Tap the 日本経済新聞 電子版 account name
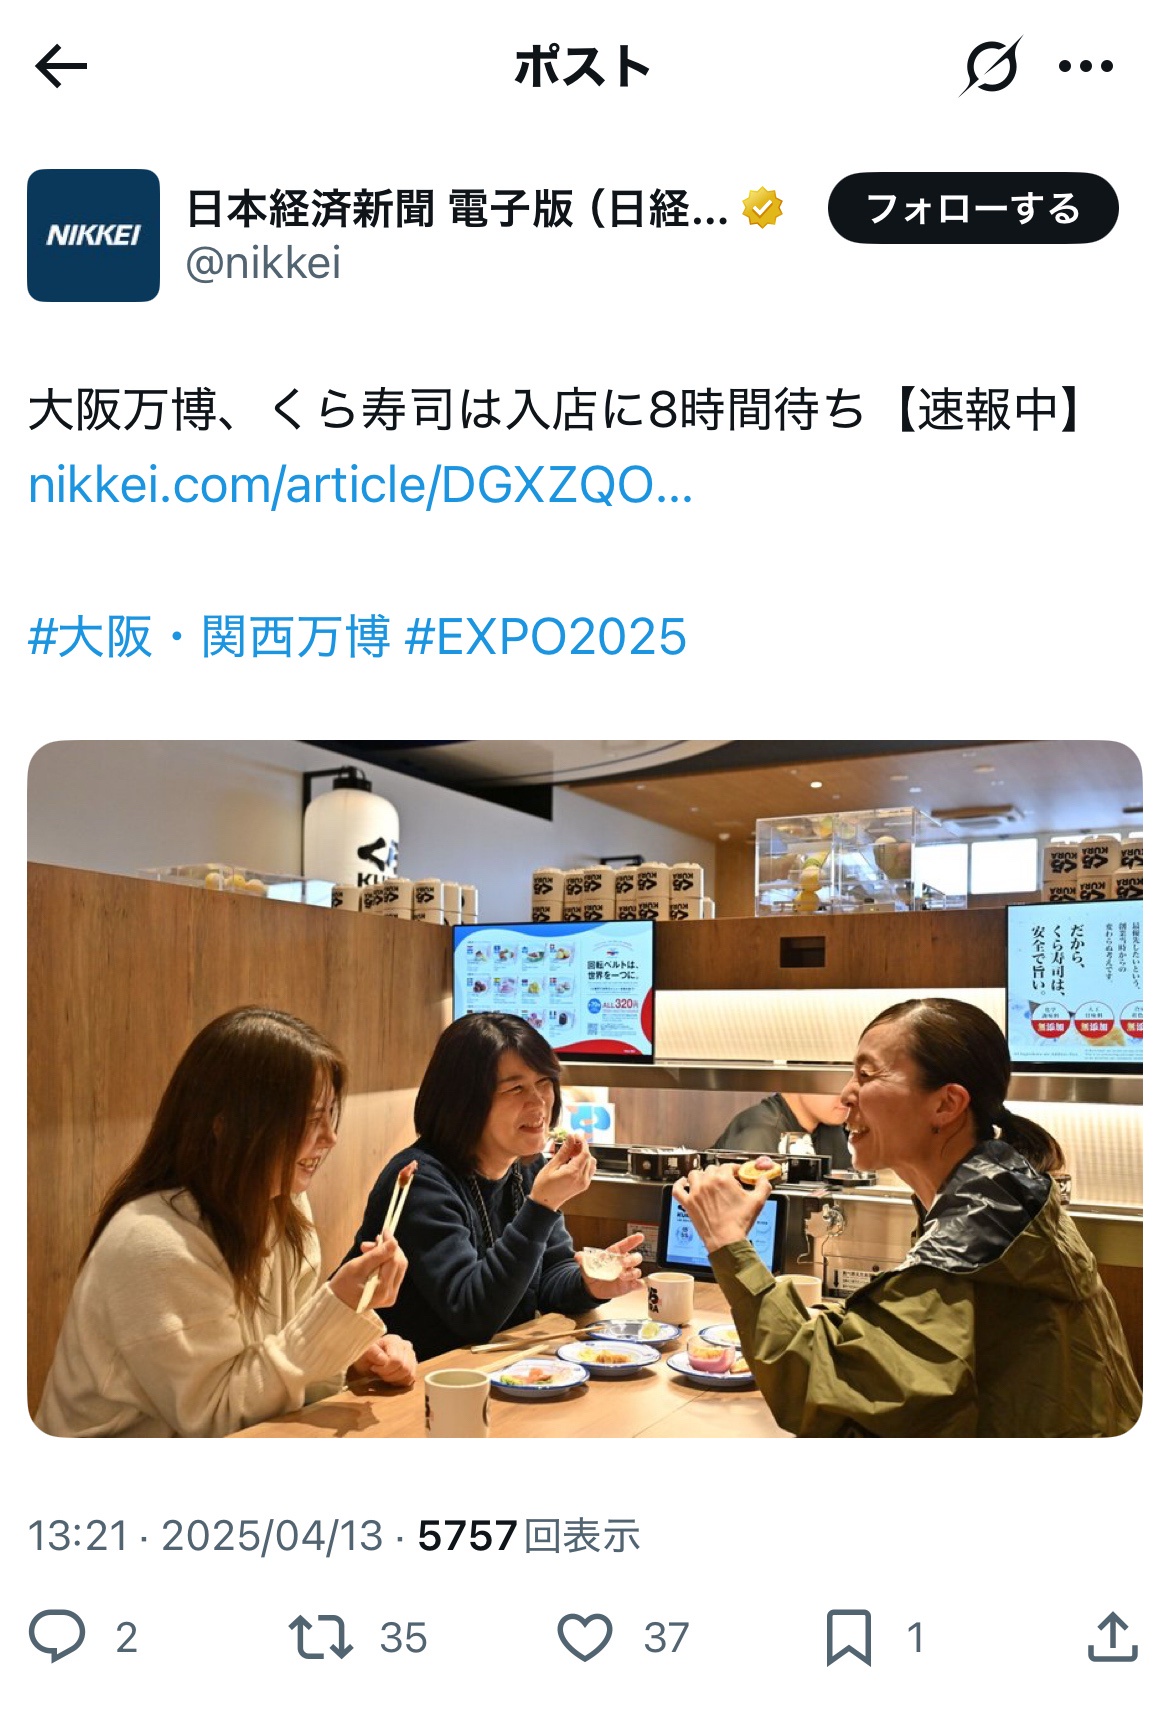1170x1713 pixels. click(x=457, y=209)
